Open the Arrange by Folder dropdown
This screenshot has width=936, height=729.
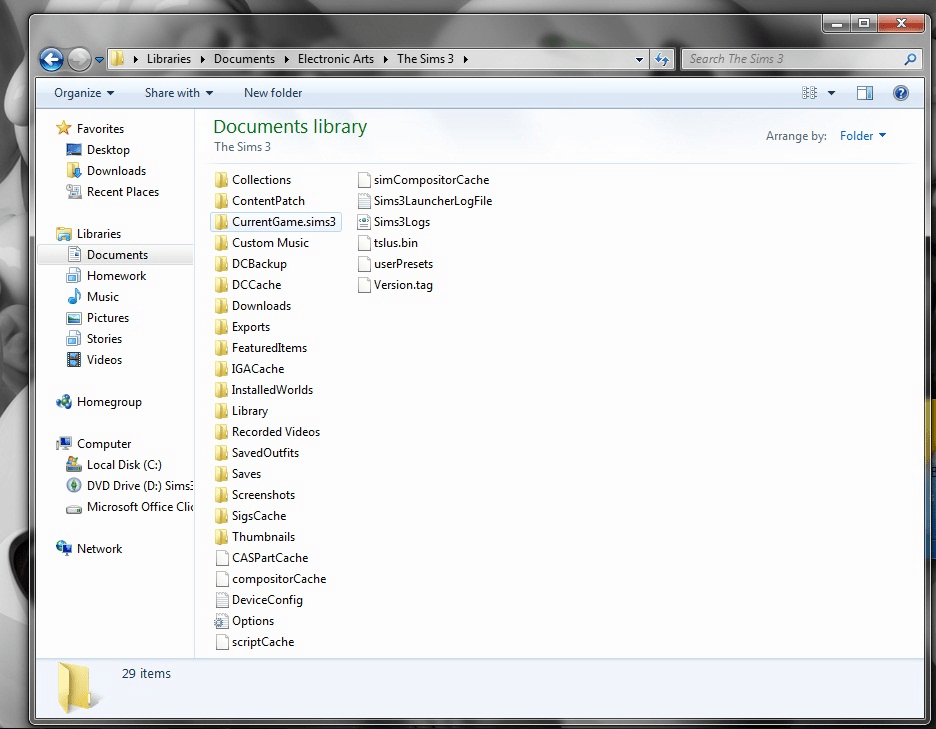pyautogui.click(x=862, y=135)
